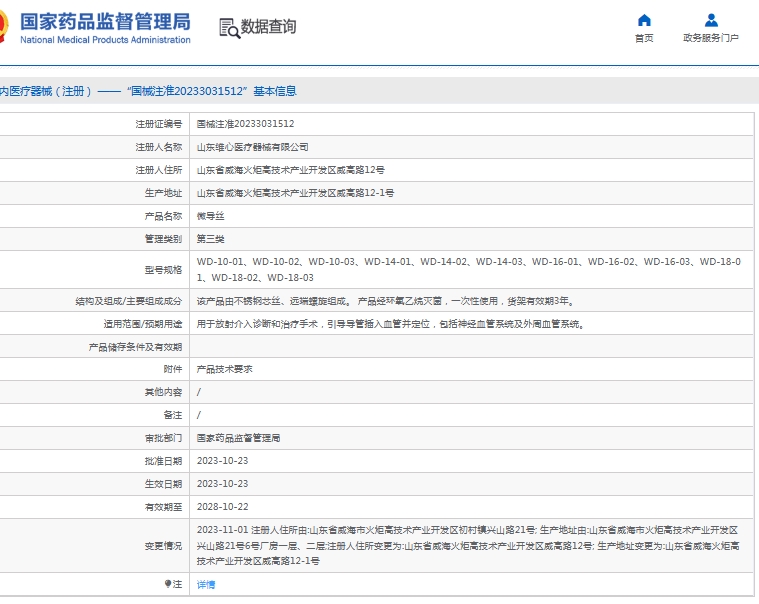Click the 产品名称 row label
Image resolution: width=759 pixels, height=604 pixels.
[x=164, y=216]
